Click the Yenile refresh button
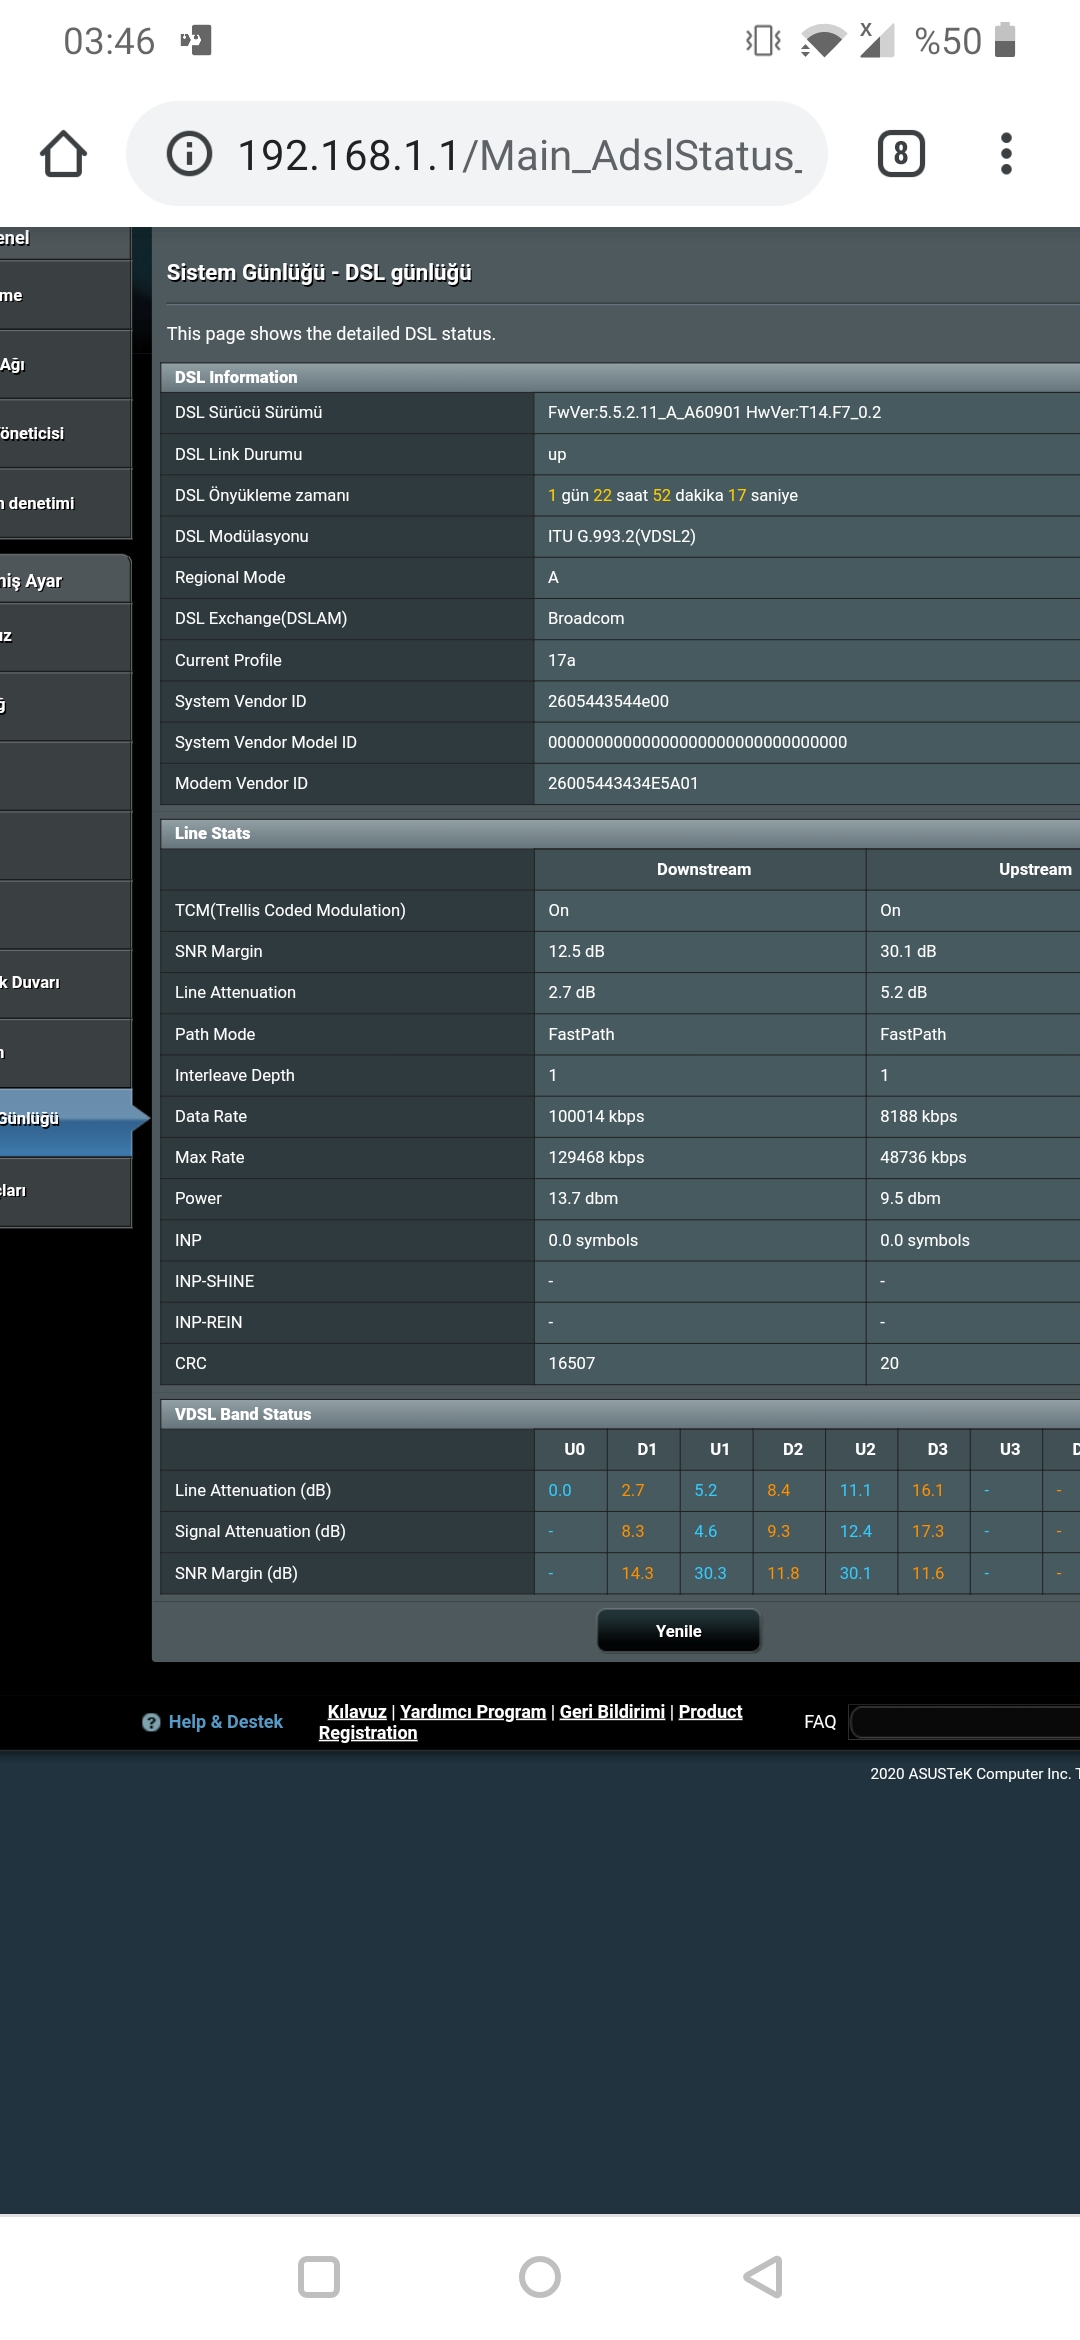Screen dimensions: 1080x2340 pos(678,1631)
